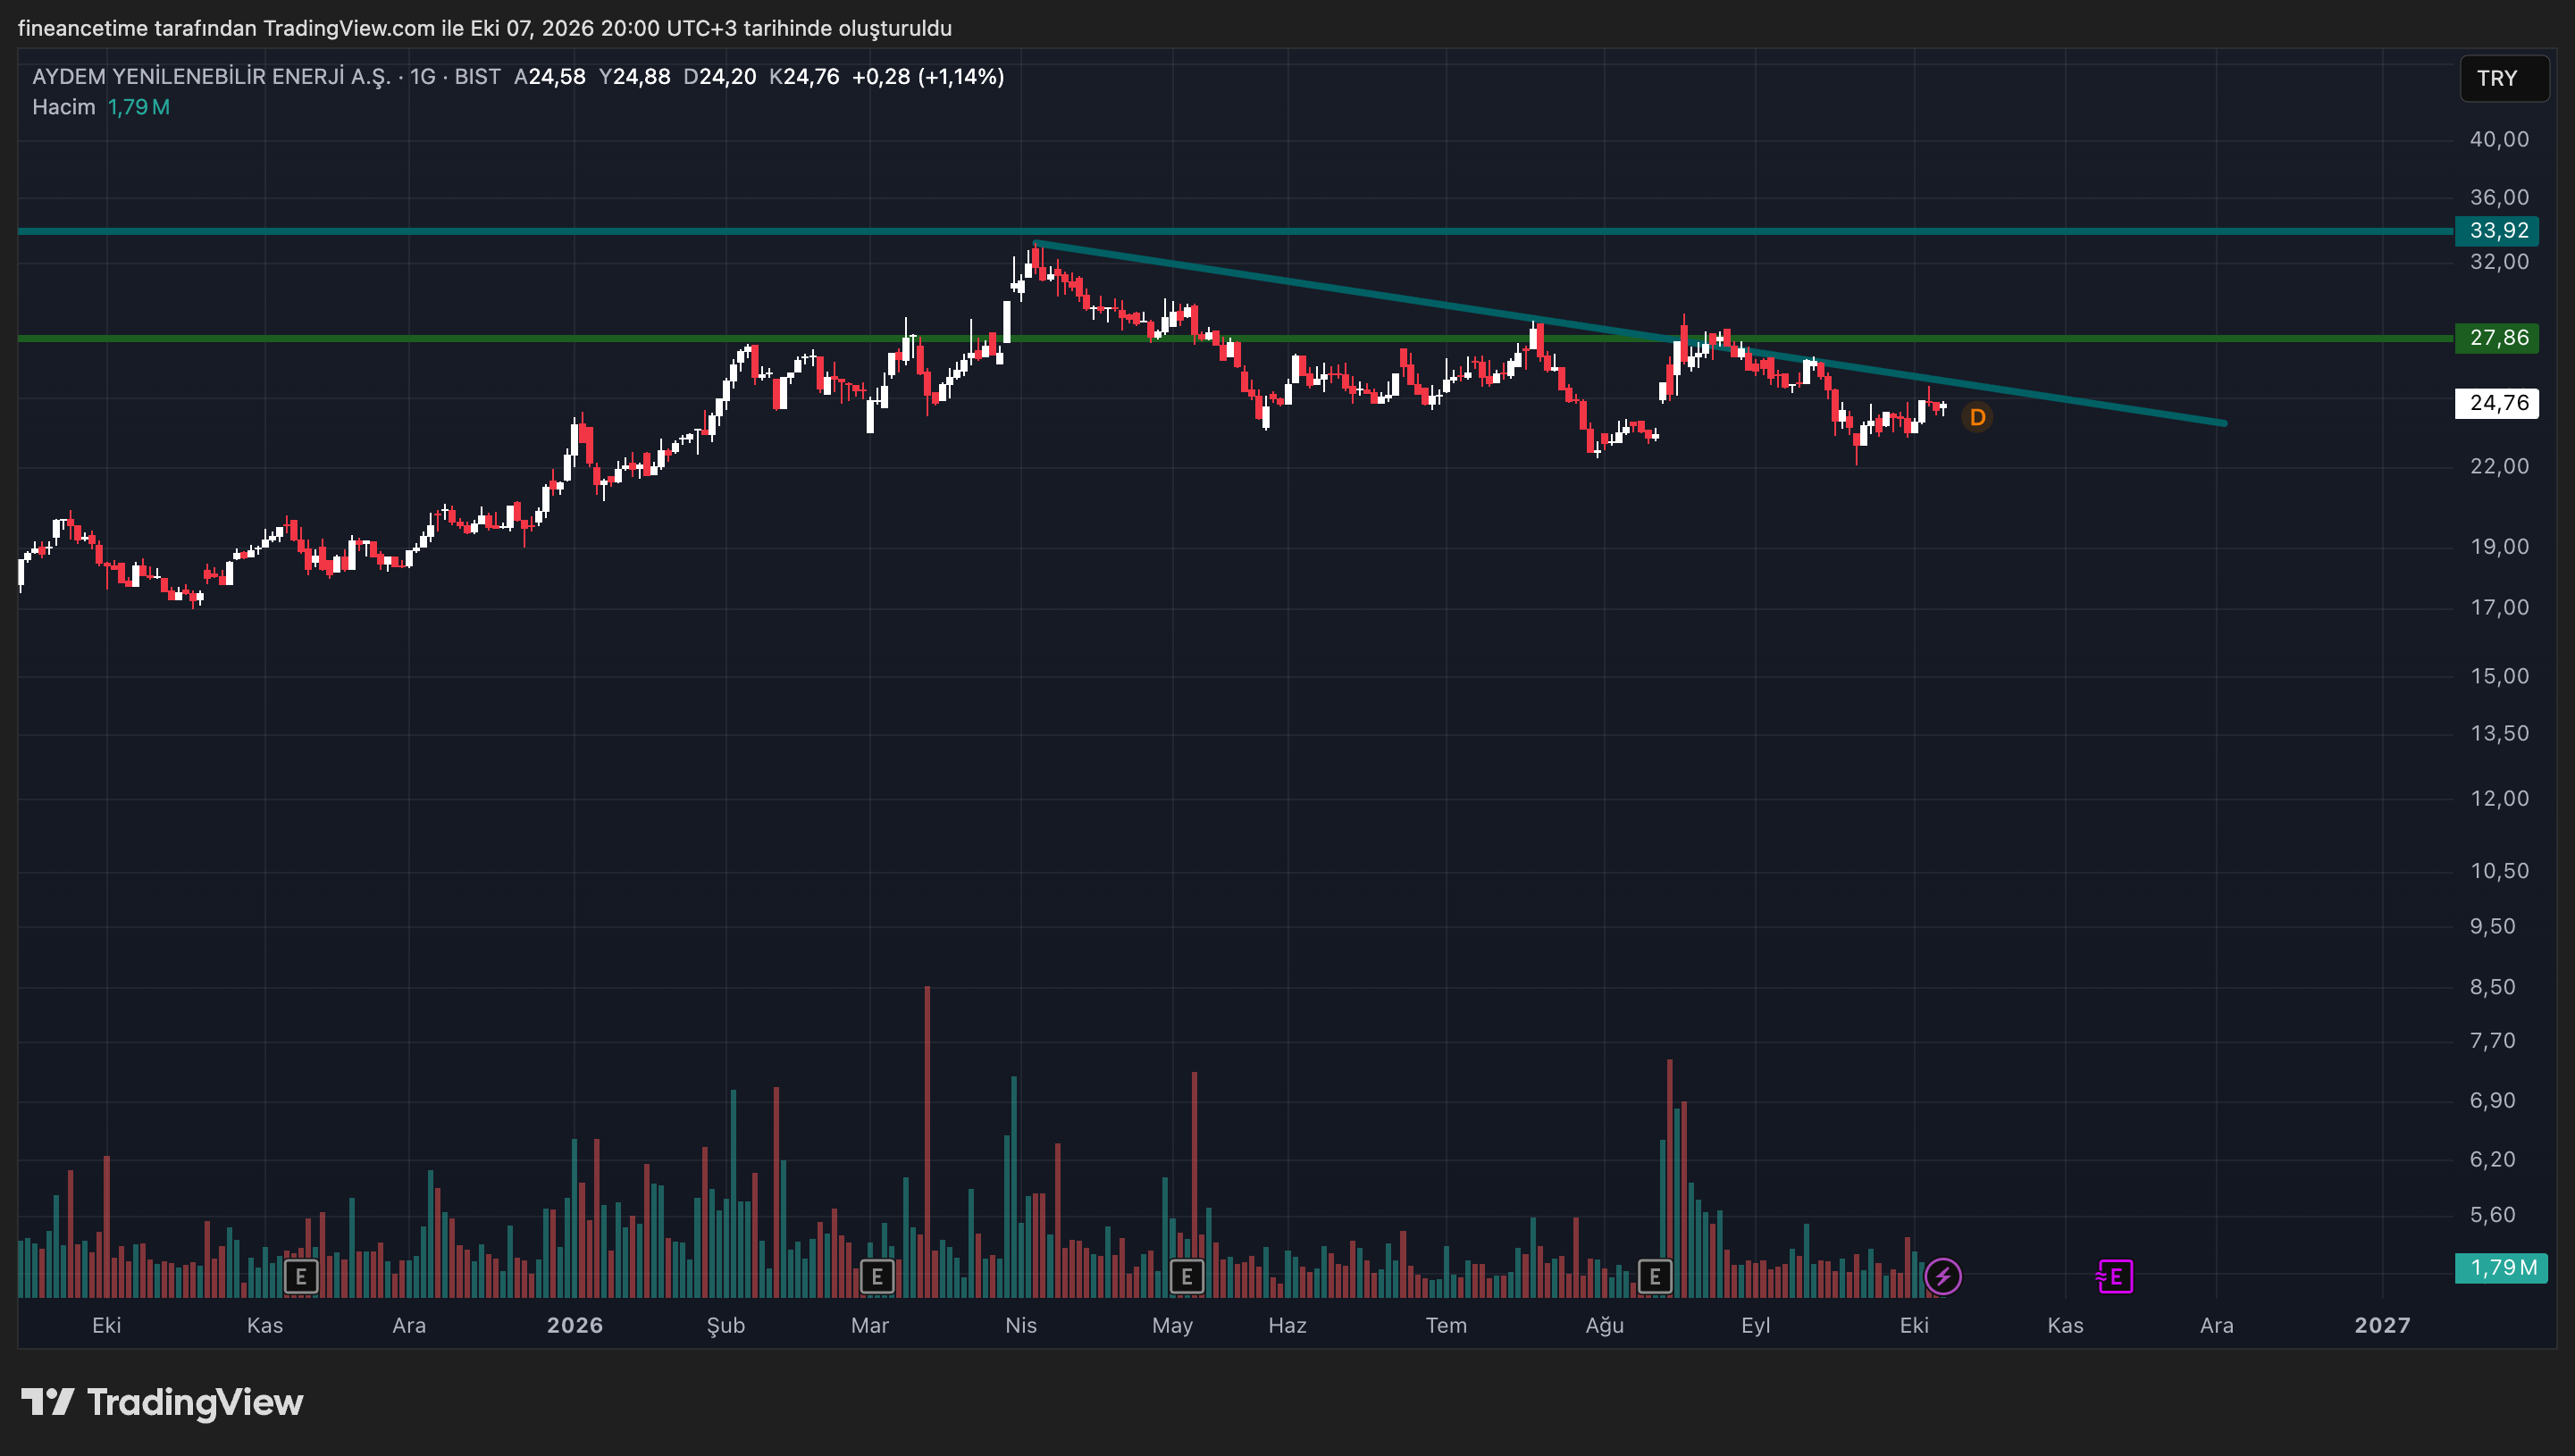2575x1456 pixels.
Task: Click the Nis month label on time axis
Action: point(1021,1325)
